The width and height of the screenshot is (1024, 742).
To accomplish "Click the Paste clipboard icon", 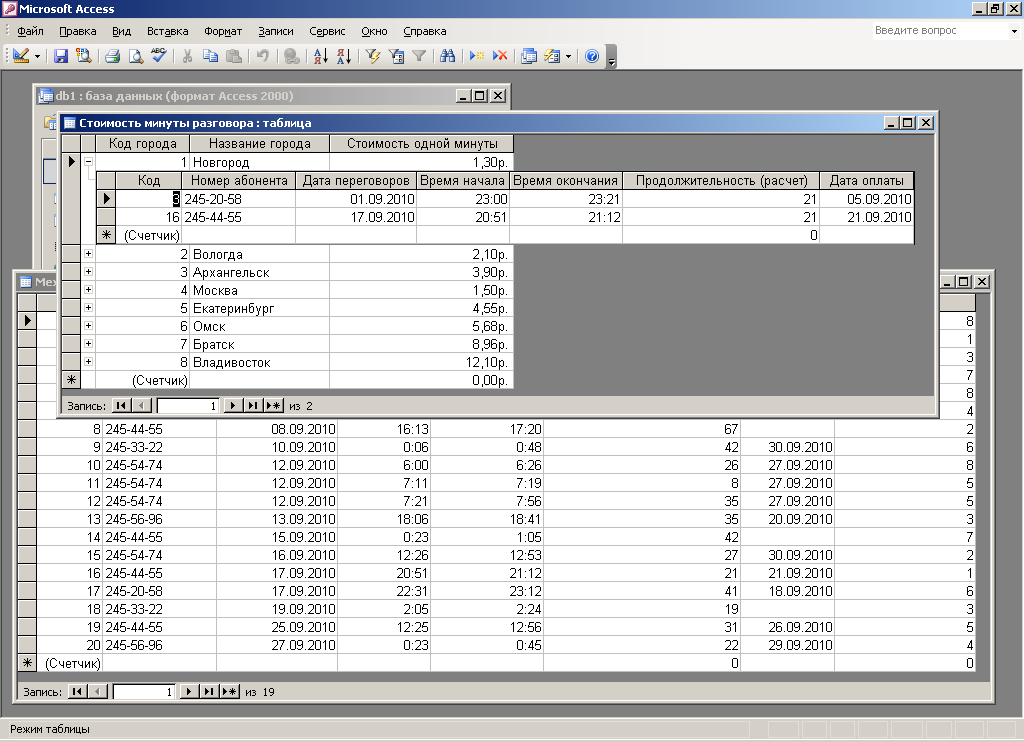I will (233, 56).
